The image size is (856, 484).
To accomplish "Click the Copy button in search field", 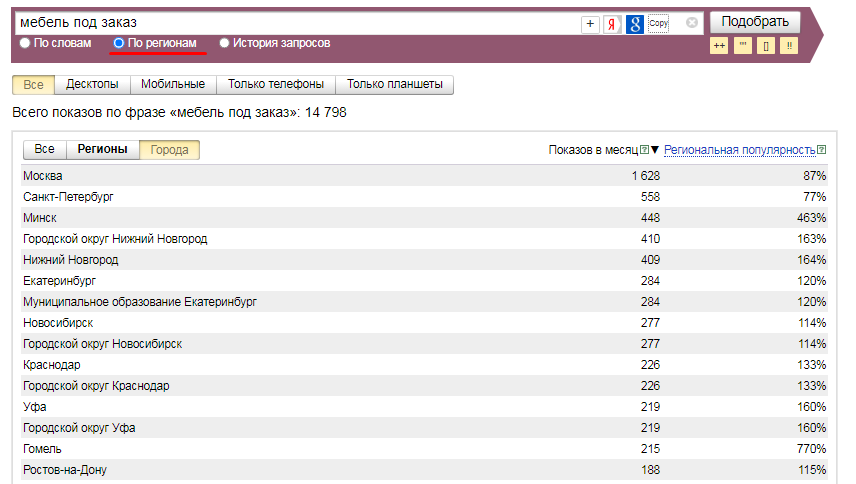I will pyautogui.click(x=658, y=23).
